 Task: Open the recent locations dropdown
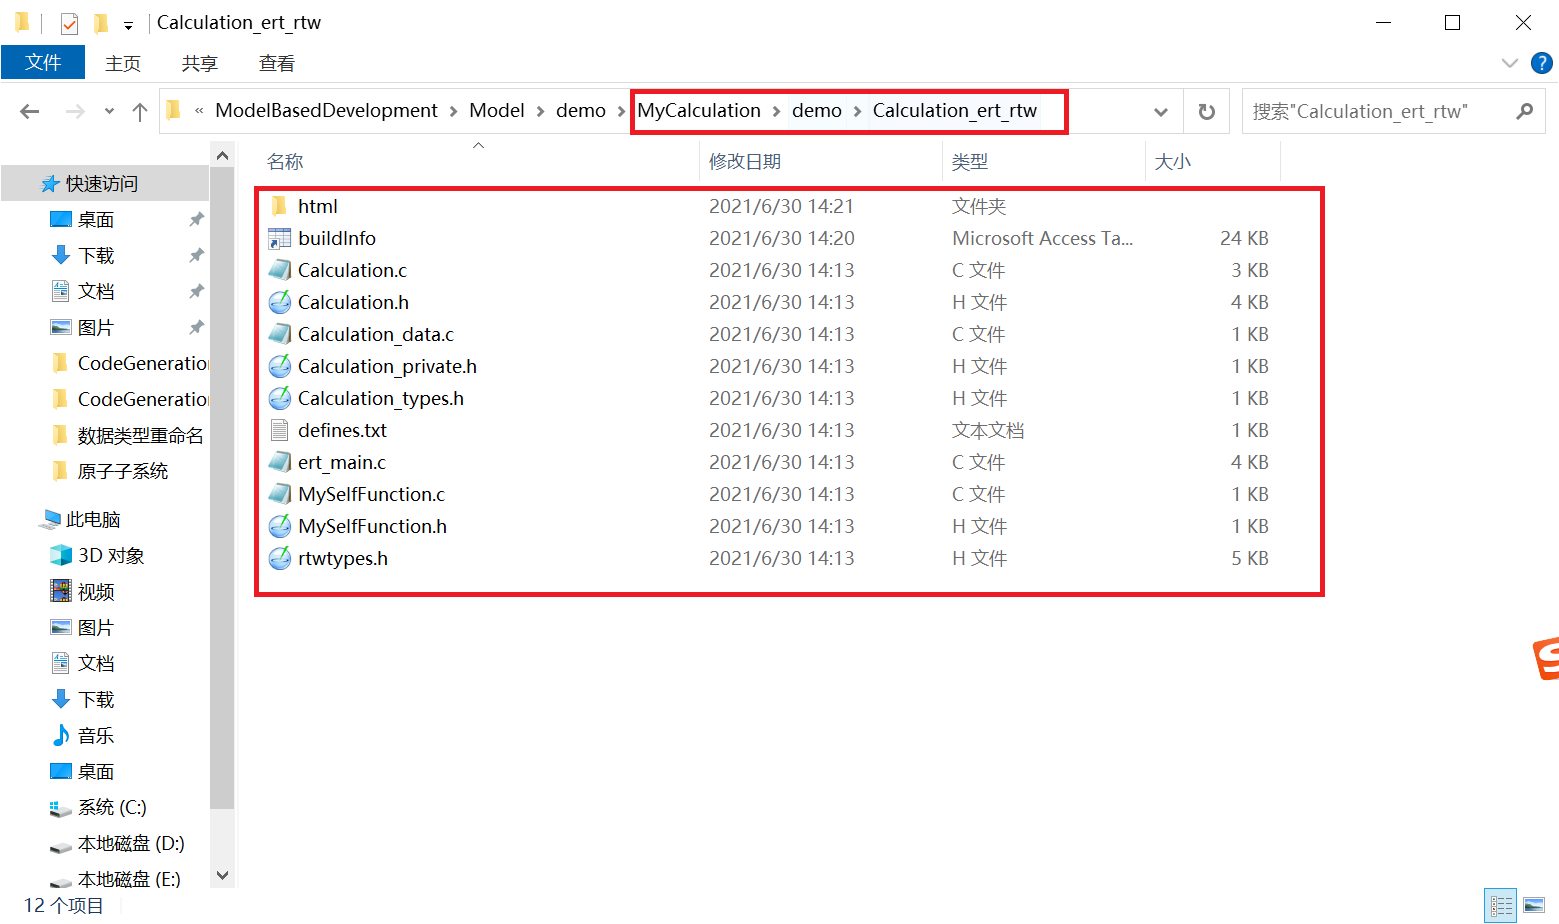point(109,111)
